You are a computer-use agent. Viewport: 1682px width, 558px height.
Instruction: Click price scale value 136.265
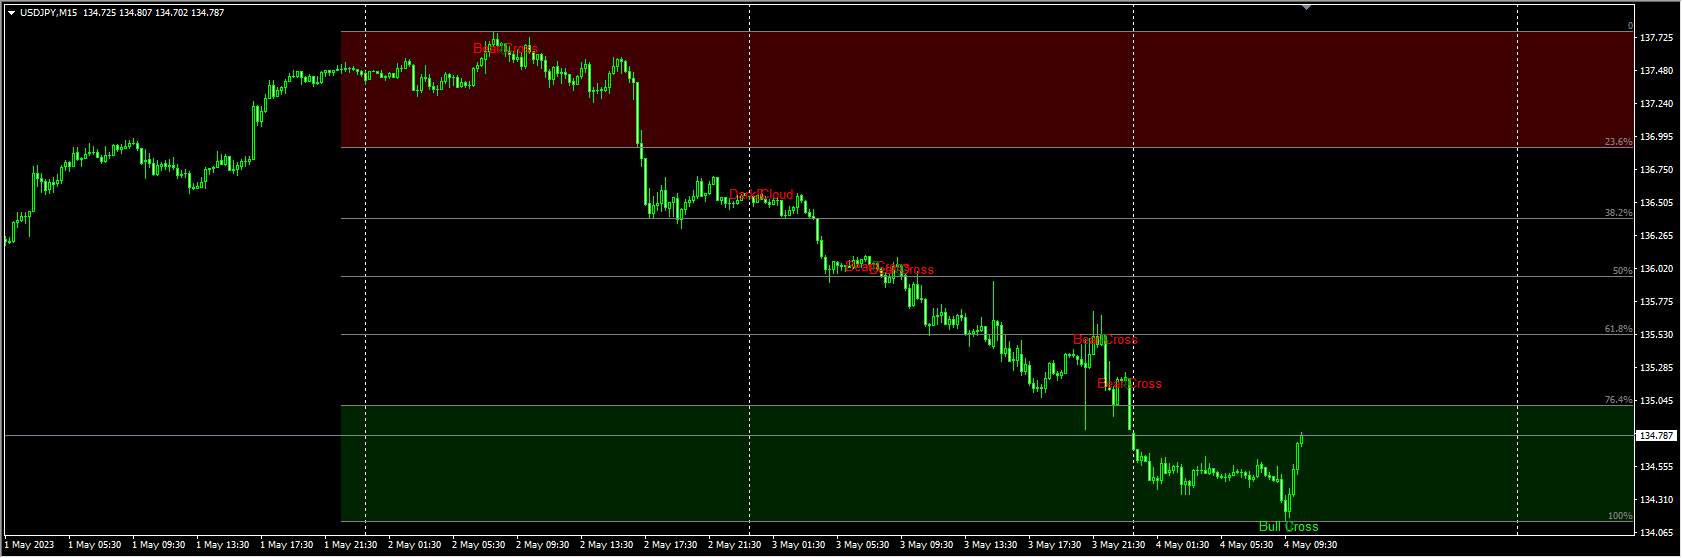click(1657, 236)
